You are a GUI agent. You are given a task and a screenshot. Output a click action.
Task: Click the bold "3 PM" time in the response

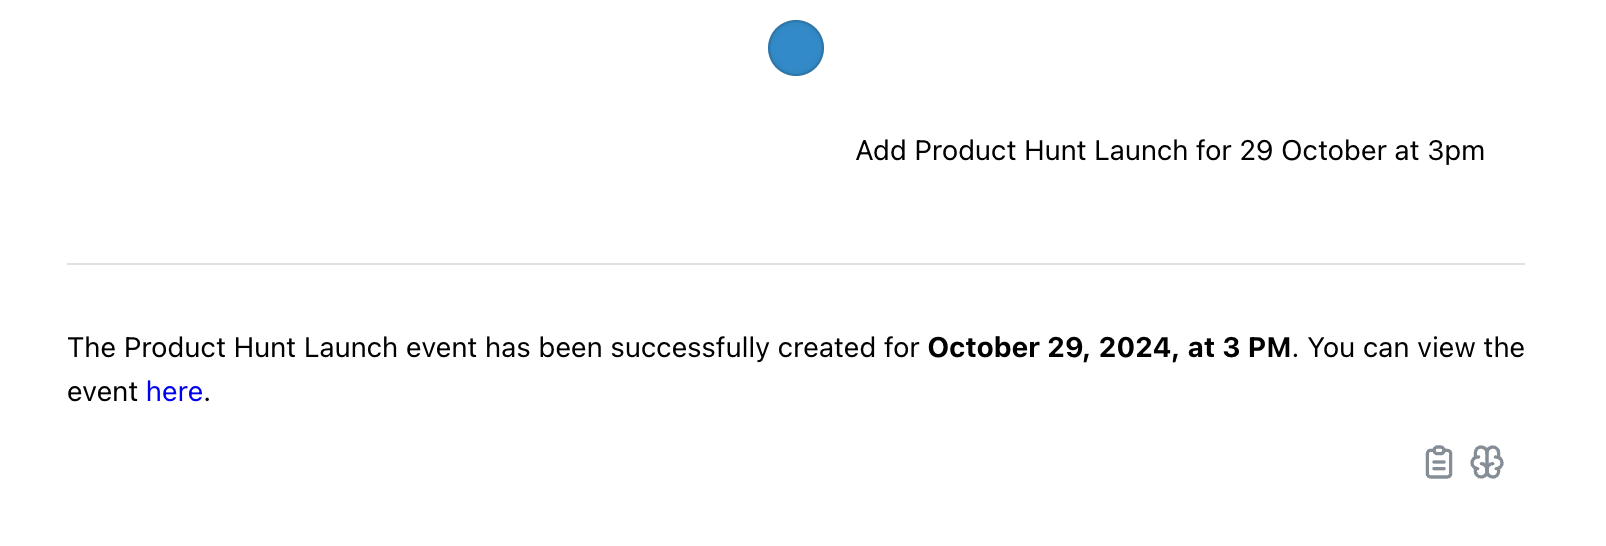click(1256, 348)
